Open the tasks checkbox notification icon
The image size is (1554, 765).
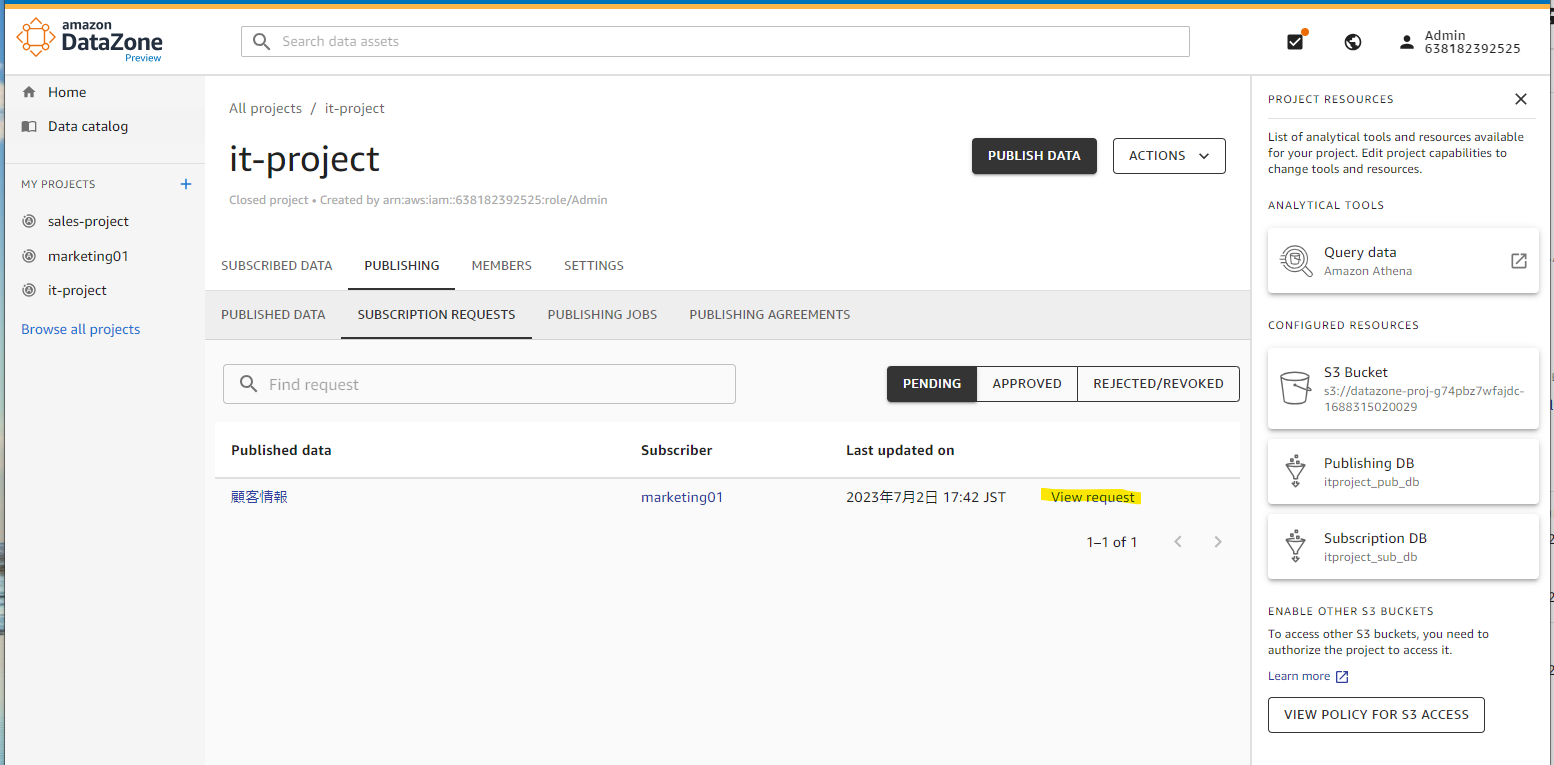[x=1296, y=41]
